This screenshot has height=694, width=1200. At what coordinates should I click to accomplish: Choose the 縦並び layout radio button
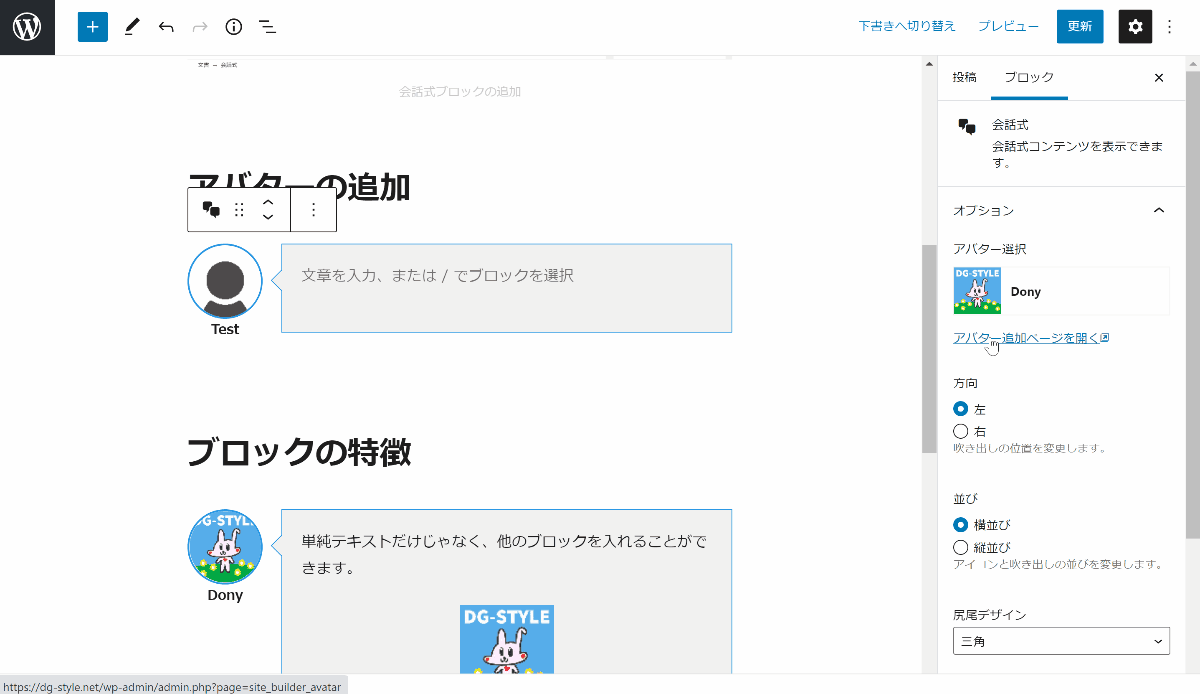point(961,547)
